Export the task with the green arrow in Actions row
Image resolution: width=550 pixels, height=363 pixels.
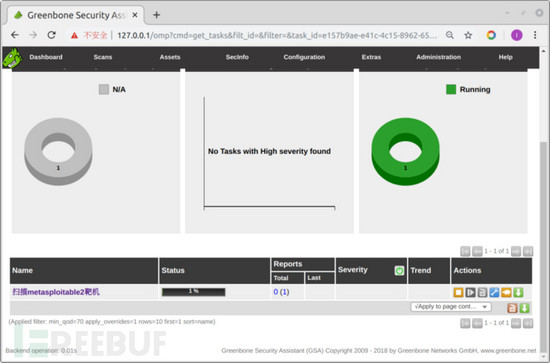518,292
